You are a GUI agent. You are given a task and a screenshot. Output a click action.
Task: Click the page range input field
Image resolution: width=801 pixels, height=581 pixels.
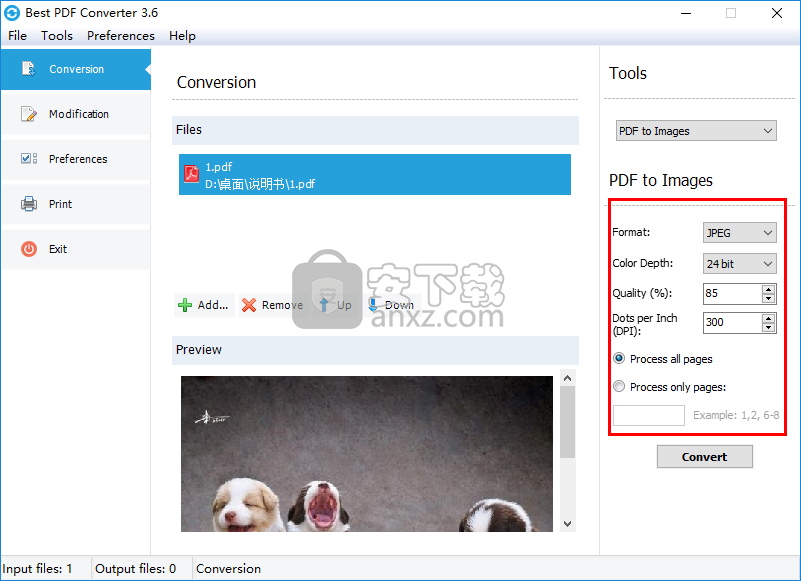coord(648,415)
